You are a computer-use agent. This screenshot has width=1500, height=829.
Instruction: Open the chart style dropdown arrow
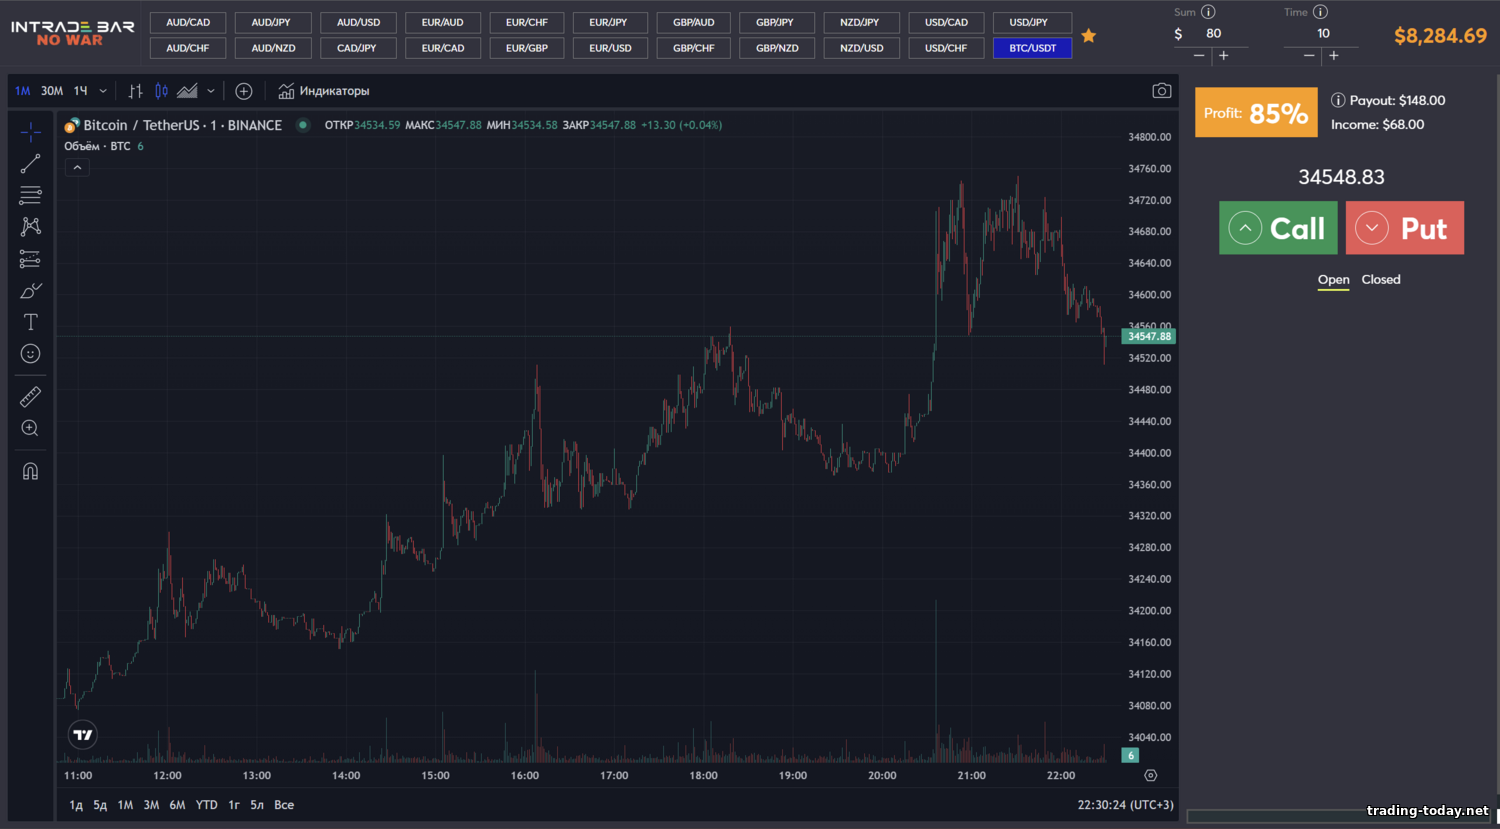pos(211,91)
